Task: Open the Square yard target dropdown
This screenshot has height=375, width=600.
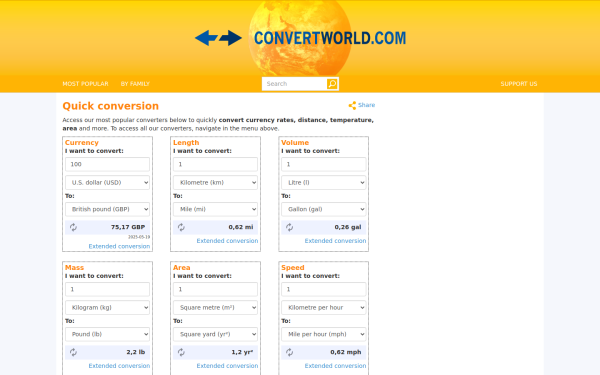Action: coord(215,334)
